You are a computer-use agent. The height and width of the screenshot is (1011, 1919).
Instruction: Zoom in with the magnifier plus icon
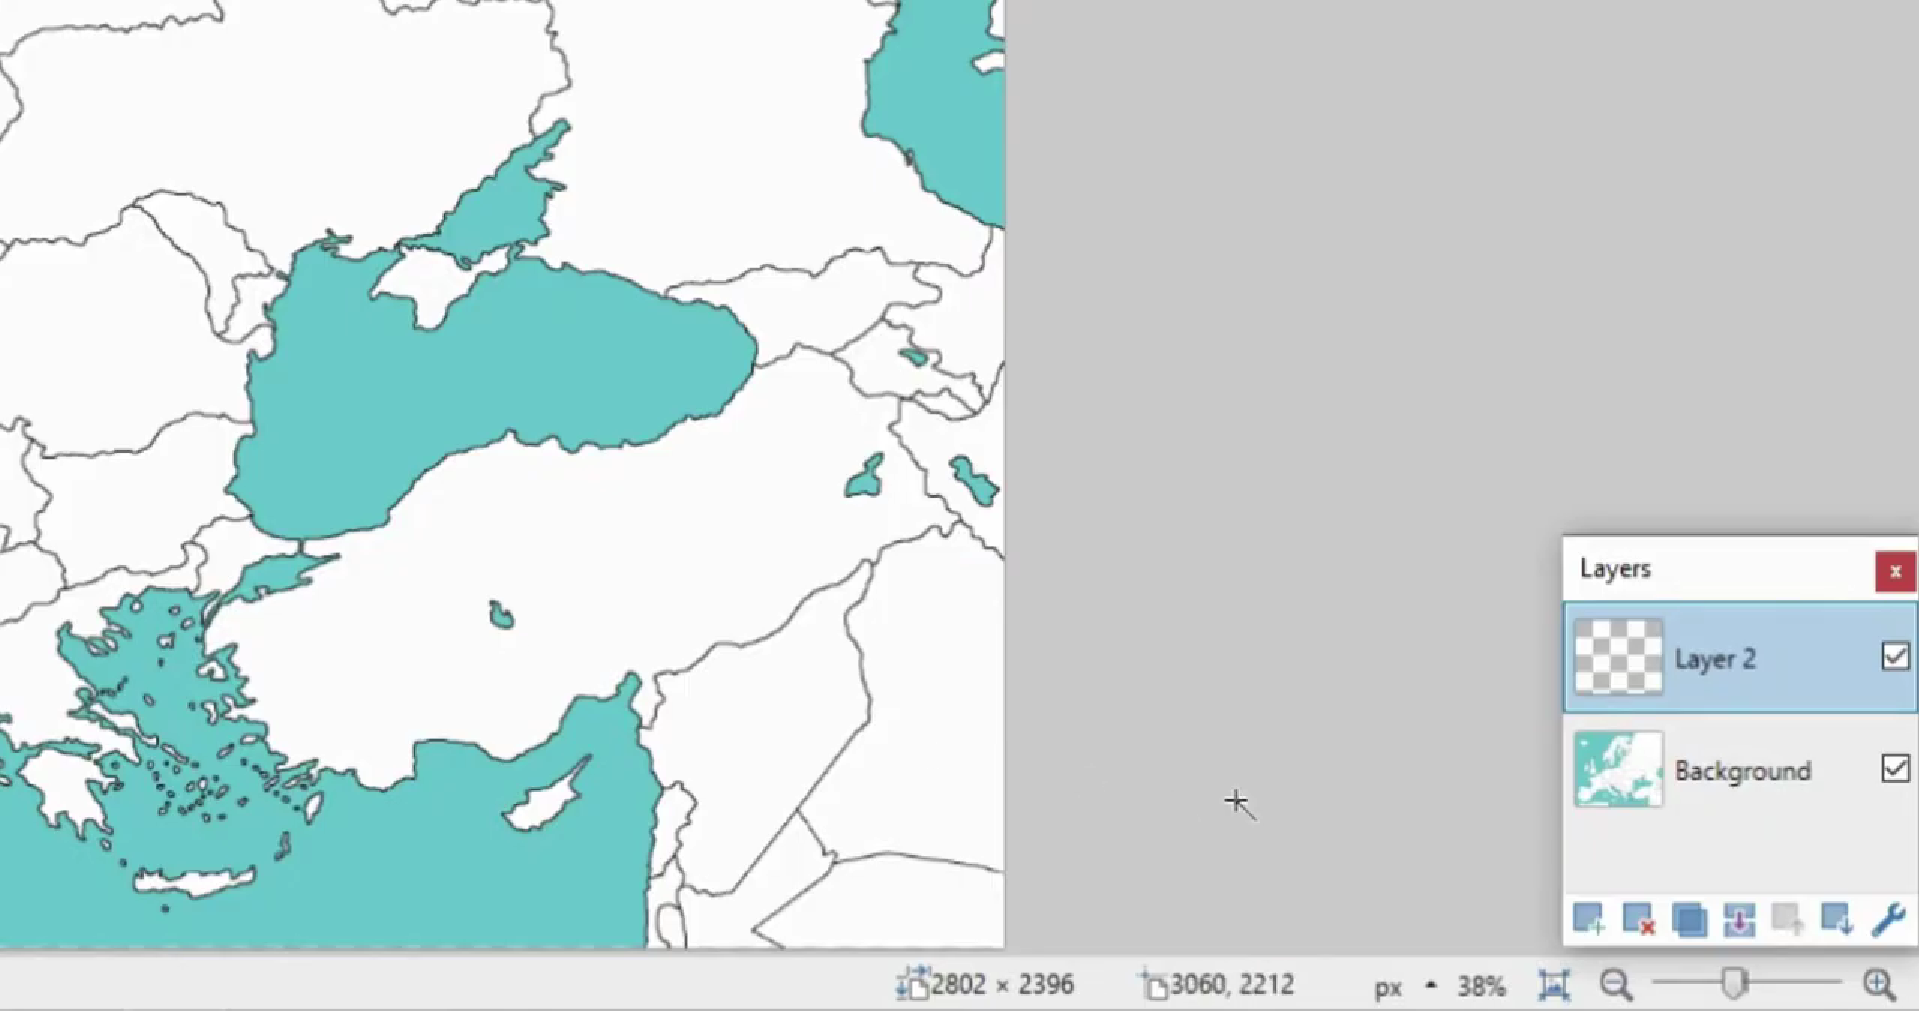tap(1879, 985)
